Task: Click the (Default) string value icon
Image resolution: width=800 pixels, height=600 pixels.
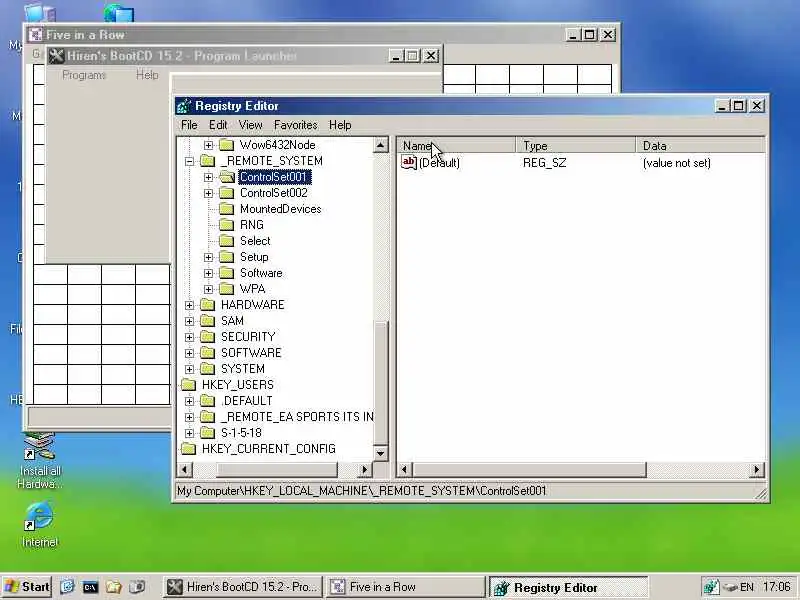Action: pyautogui.click(x=409, y=163)
